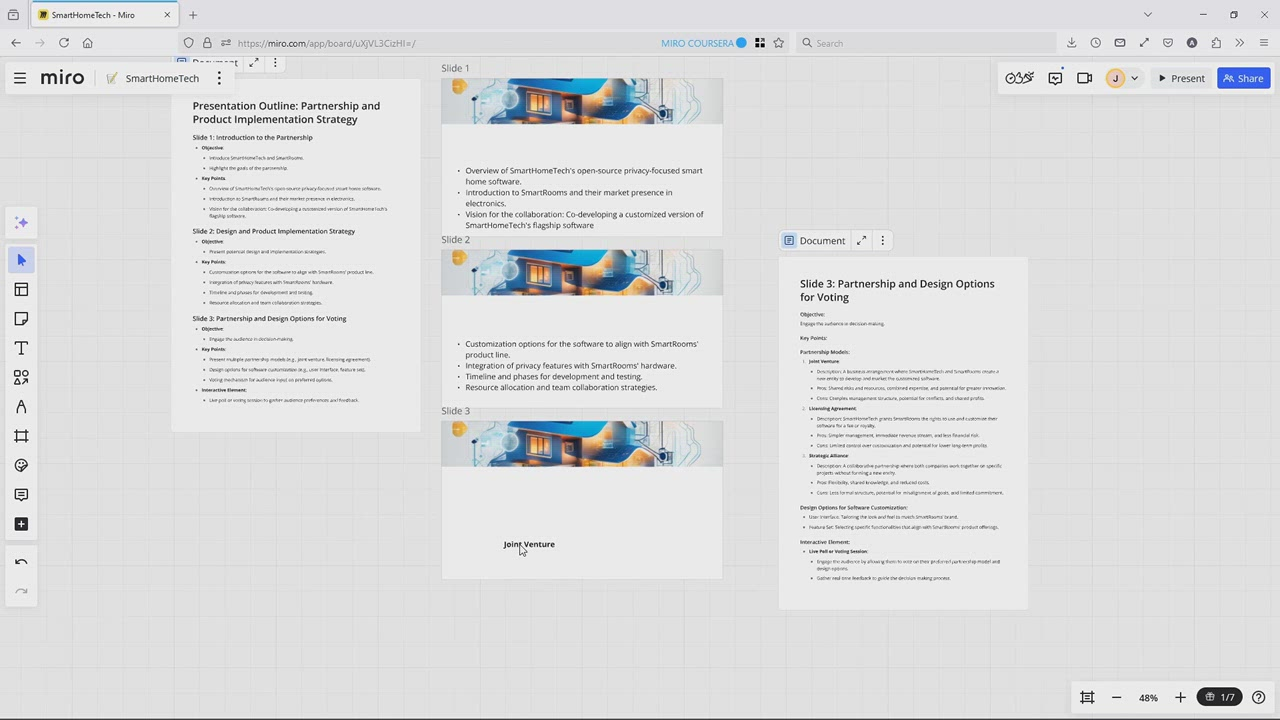Open shapes and lines tool
The width and height of the screenshot is (1280, 720).
[21, 377]
